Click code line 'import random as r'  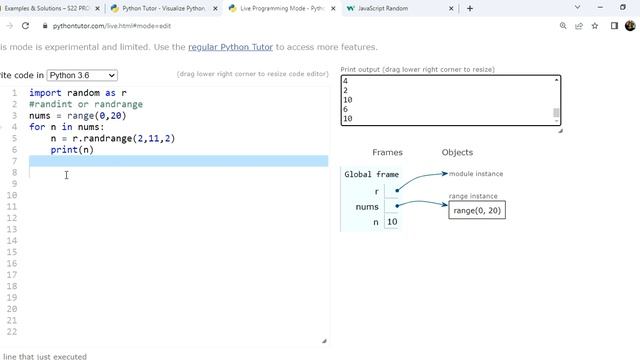click(78, 93)
